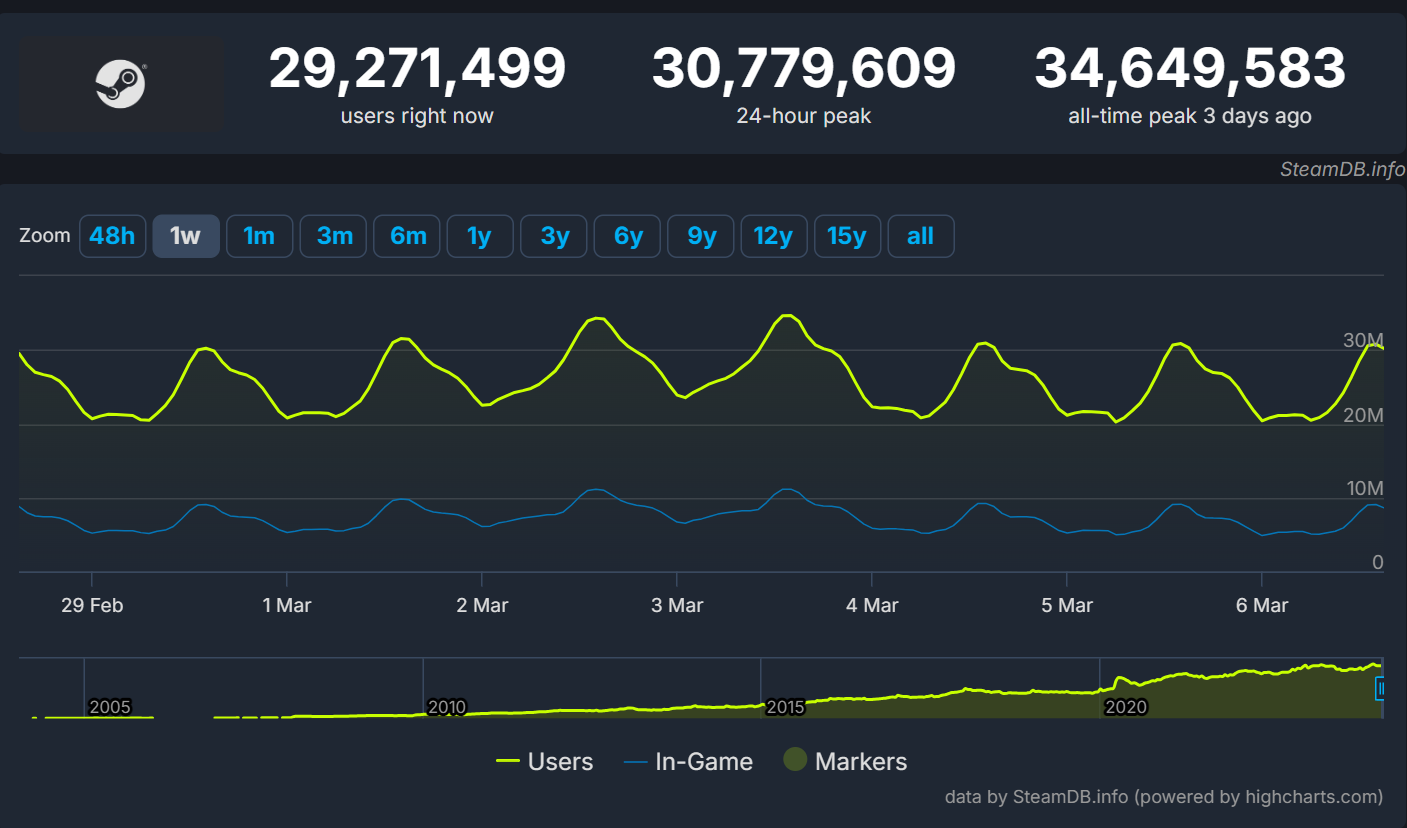
Task: Click the 5 Mar axis label
Action: (x=1067, y=605)
